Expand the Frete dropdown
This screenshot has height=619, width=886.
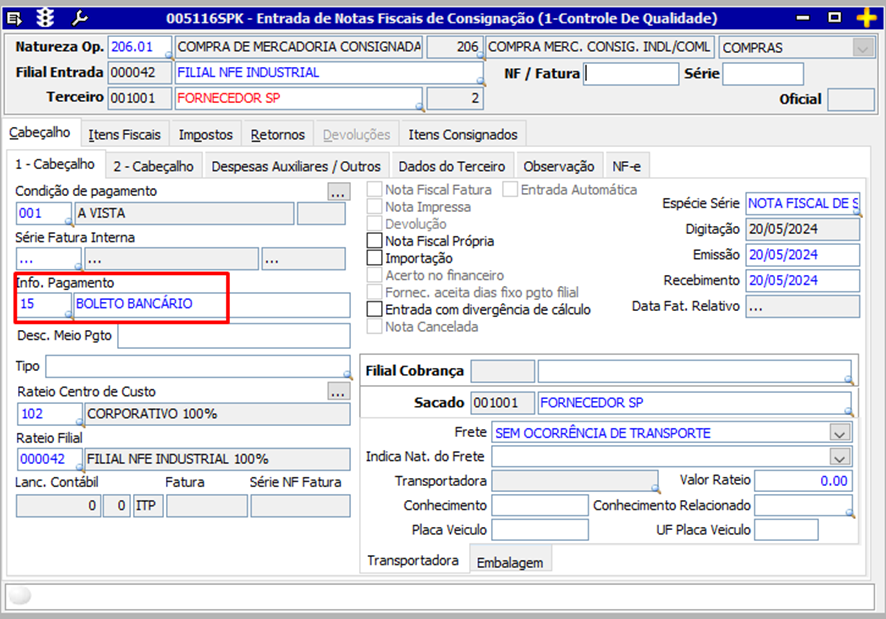pos(839,434)
